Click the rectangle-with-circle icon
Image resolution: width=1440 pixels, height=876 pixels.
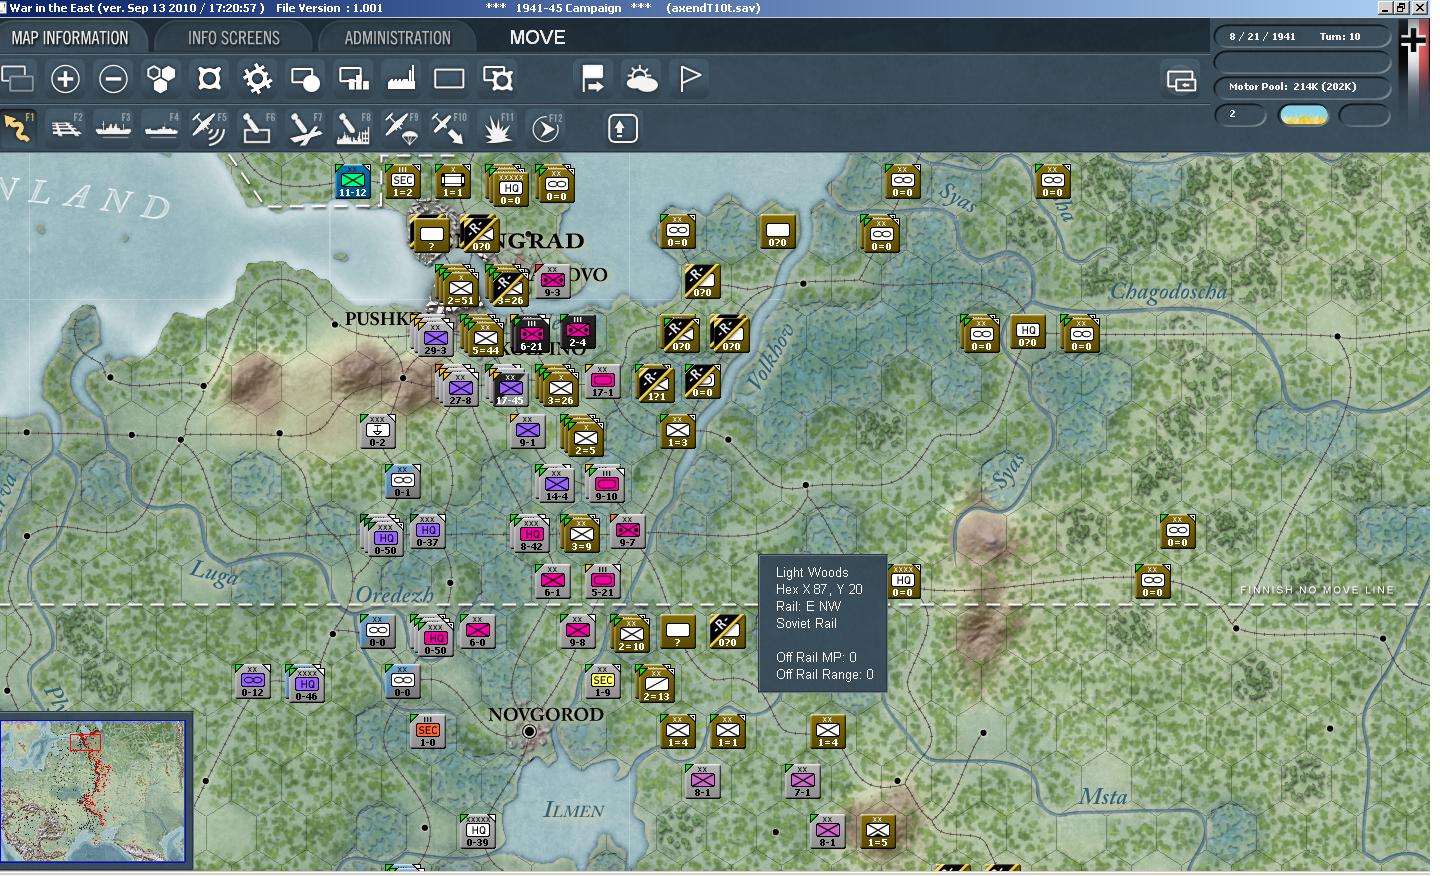pos(305,78)
